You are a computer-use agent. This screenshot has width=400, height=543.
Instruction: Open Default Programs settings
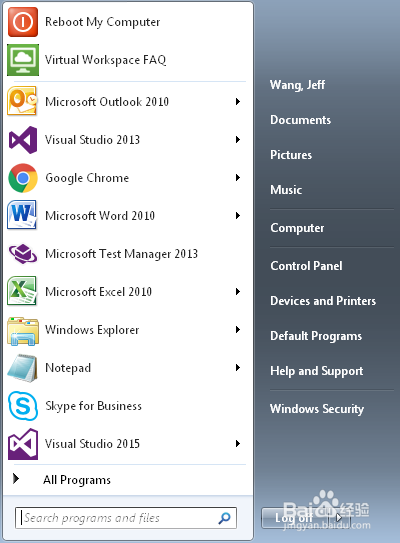click(316, 336)
